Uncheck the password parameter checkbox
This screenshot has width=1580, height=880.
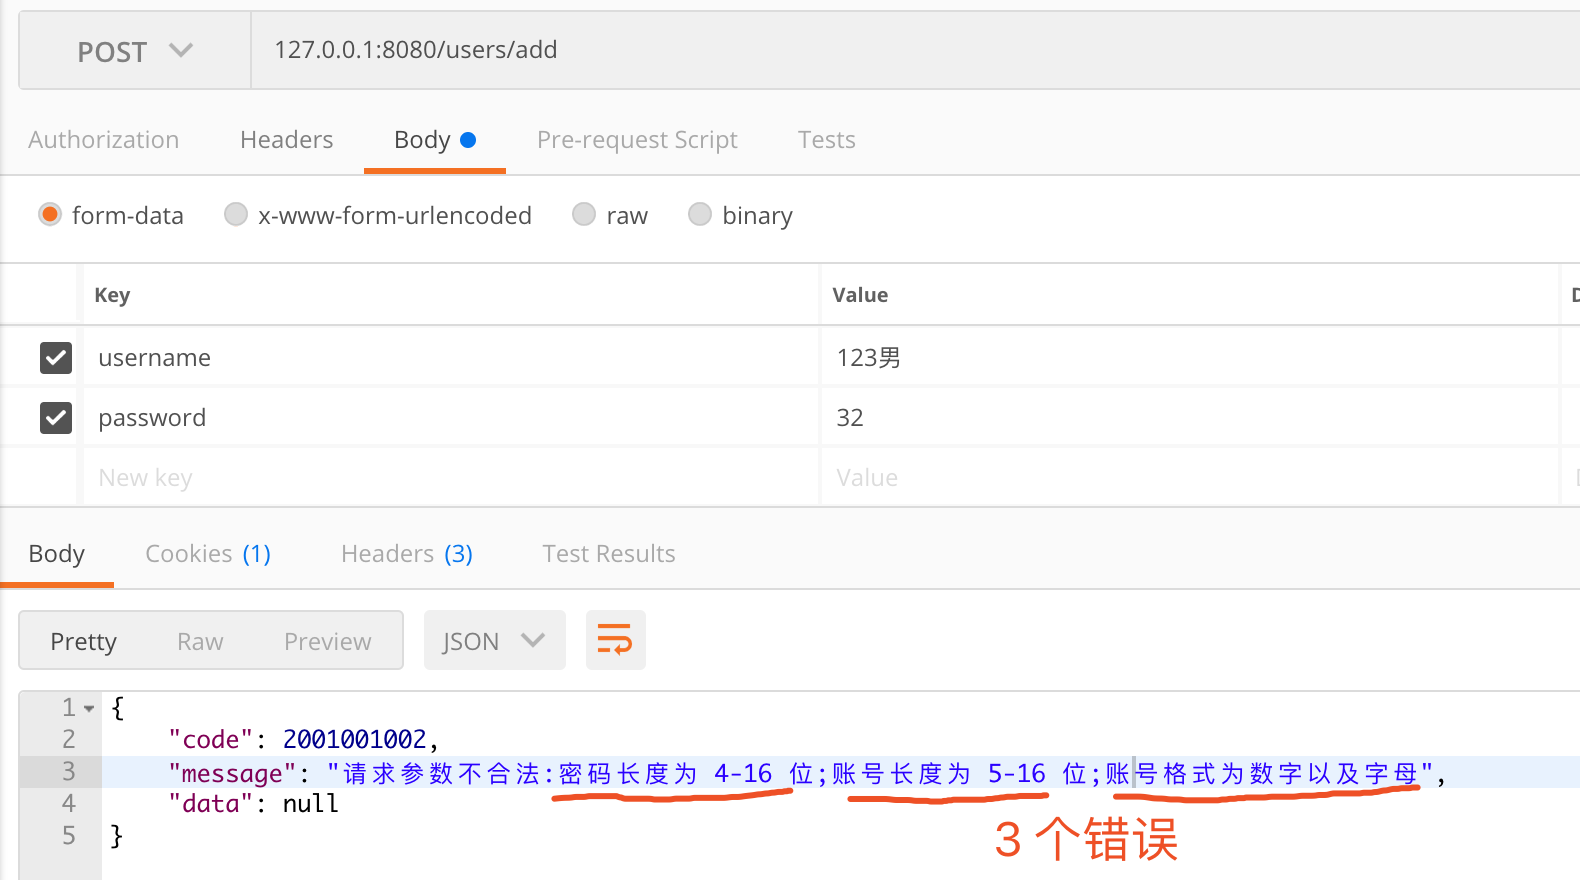point(56,417)
